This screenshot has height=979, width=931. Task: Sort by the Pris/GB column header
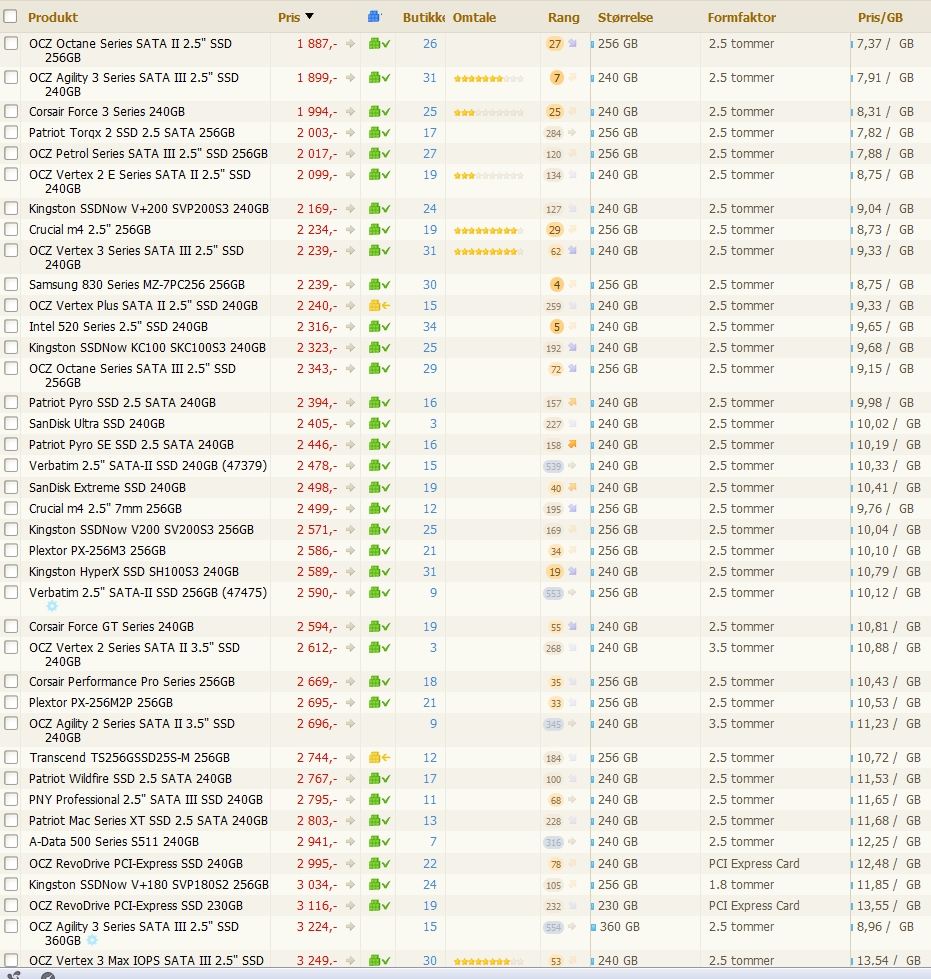point(880,17)
